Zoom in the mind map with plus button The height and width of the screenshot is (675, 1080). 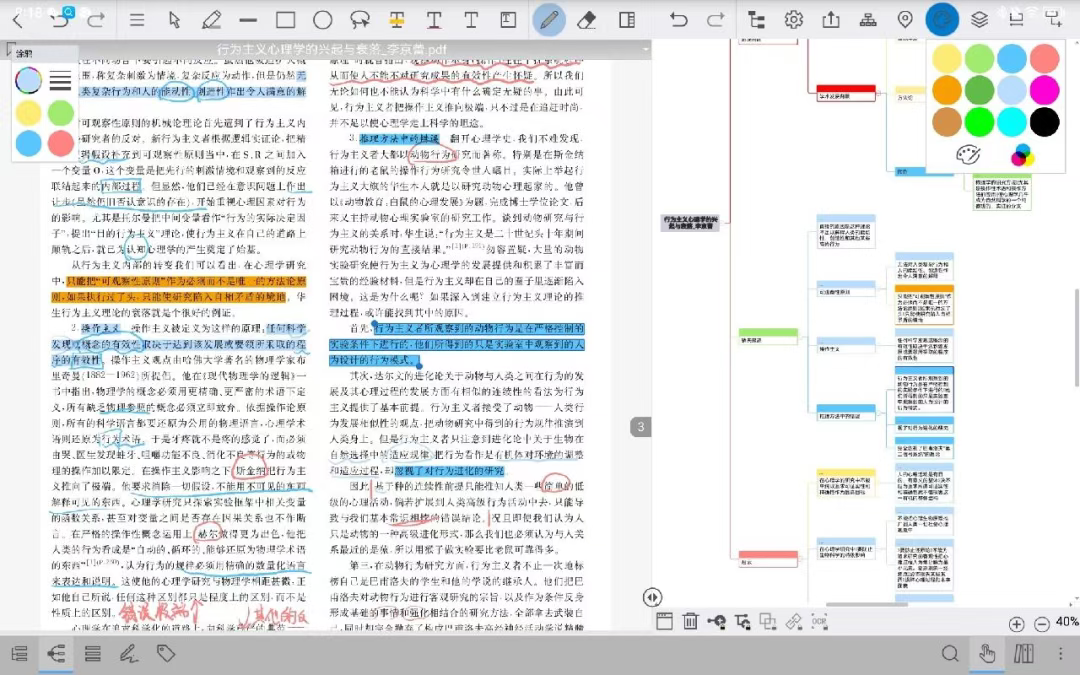(x=1017, y=624)
